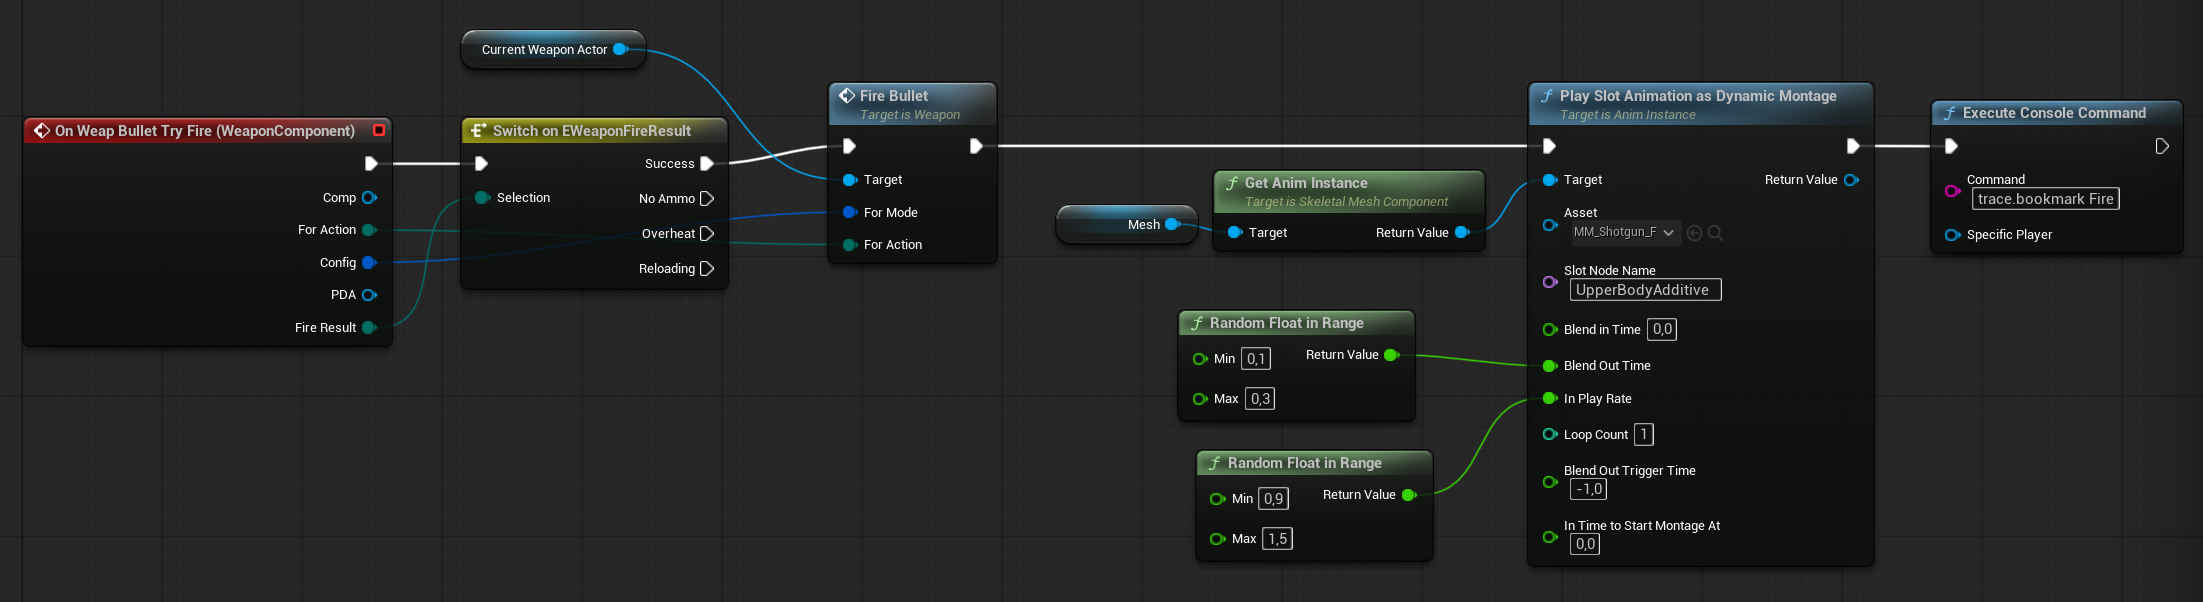Select the Fire Bullet node title
The width and height of the screenshot is (2203, 602).
click(x=893, y=96)
